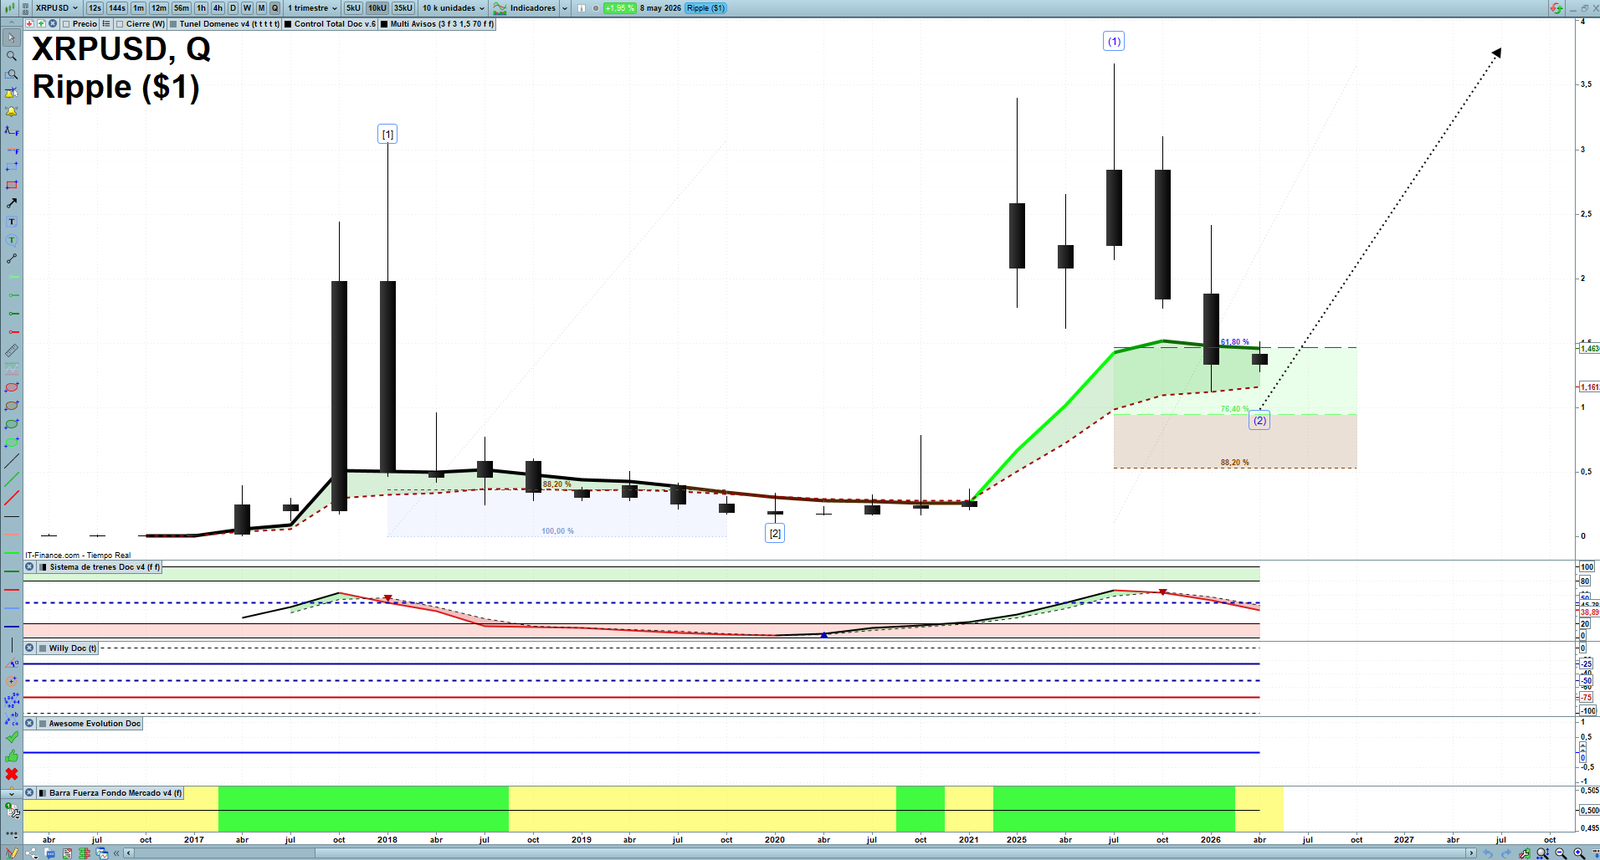Switch to 144s timeframe

[x=117, y=8]
